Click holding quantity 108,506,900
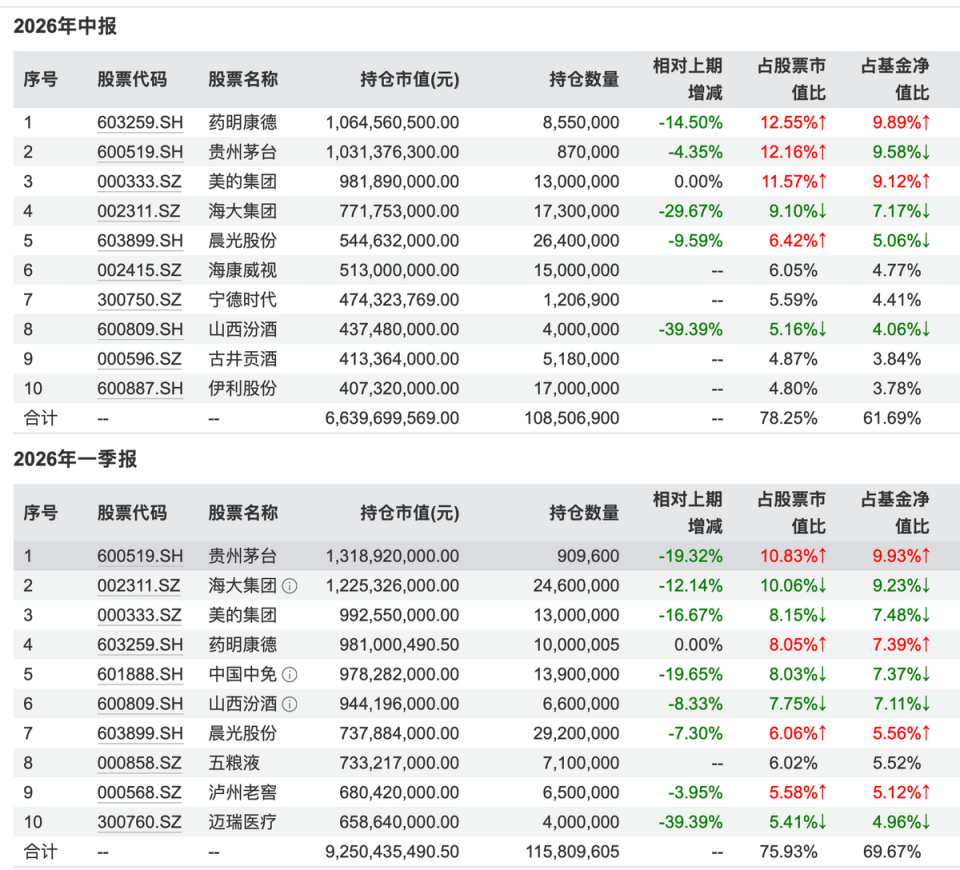 coord(572,418)
